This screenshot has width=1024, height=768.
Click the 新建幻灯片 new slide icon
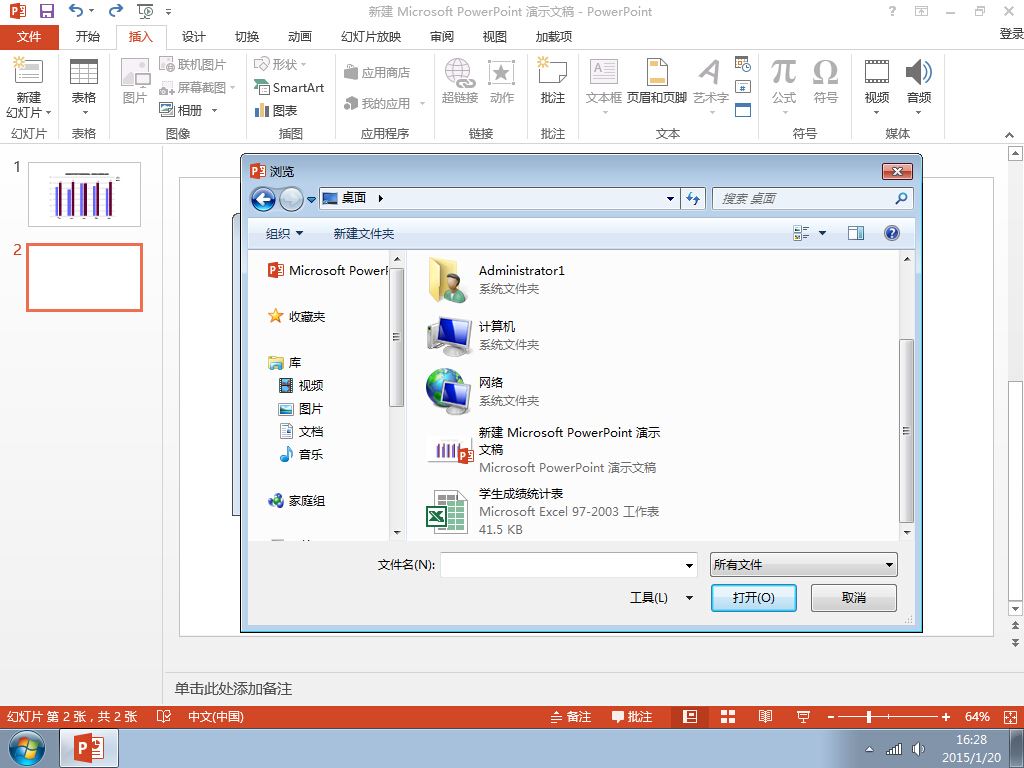pos(28,72)
